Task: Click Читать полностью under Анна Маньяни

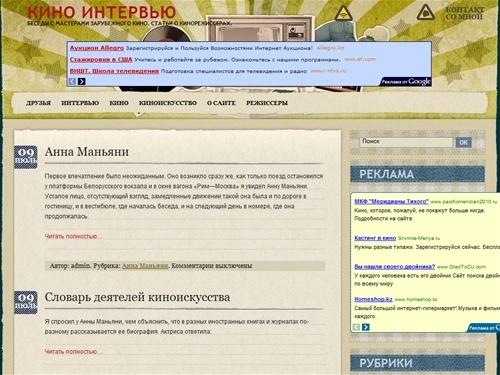Action: point(73,236)
